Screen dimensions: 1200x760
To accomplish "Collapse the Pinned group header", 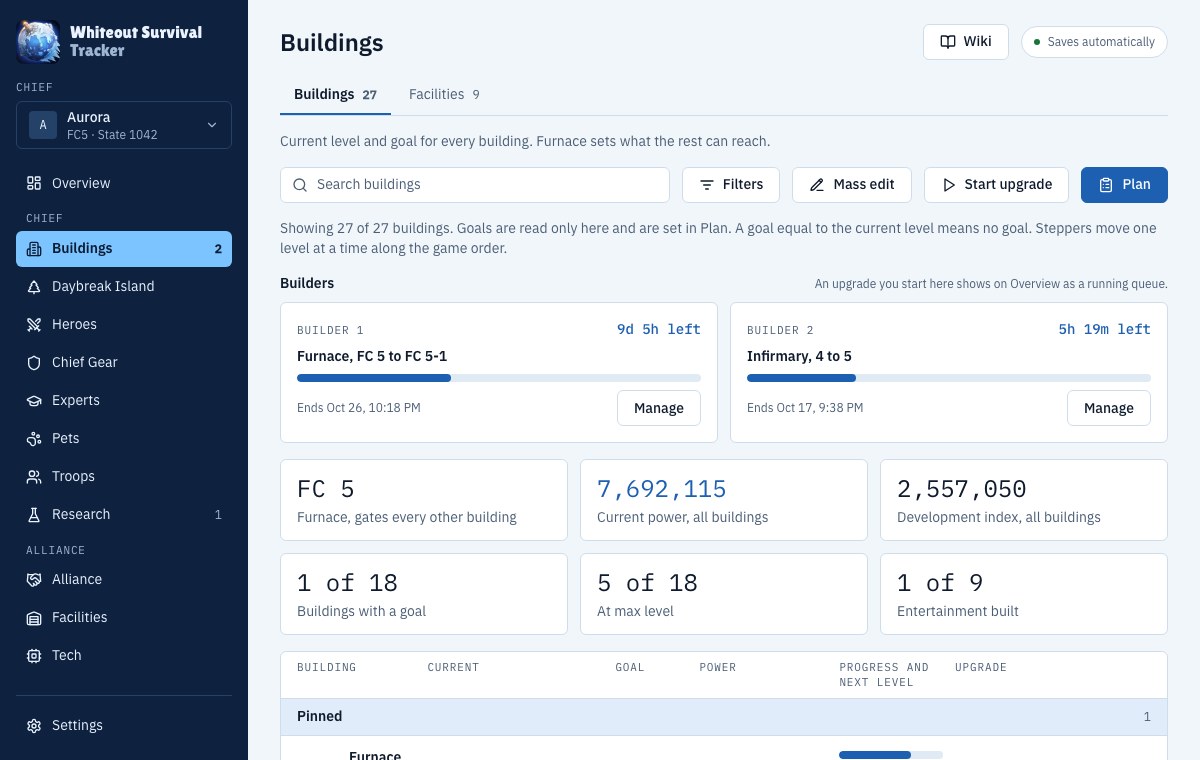I will pyautogui.click(x=724, y=716).
